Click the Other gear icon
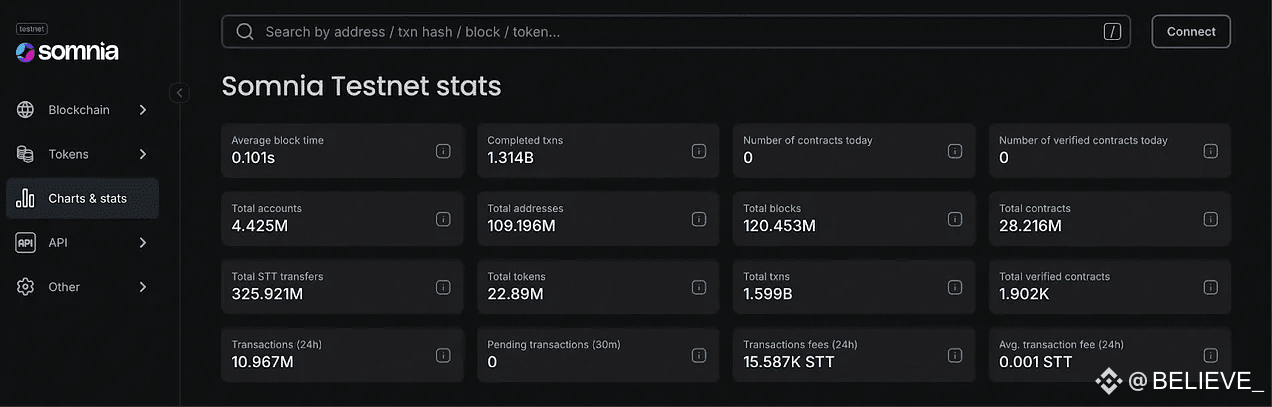Image resolution: width=1272 pixels, height=407 pixels. [26, 287]
